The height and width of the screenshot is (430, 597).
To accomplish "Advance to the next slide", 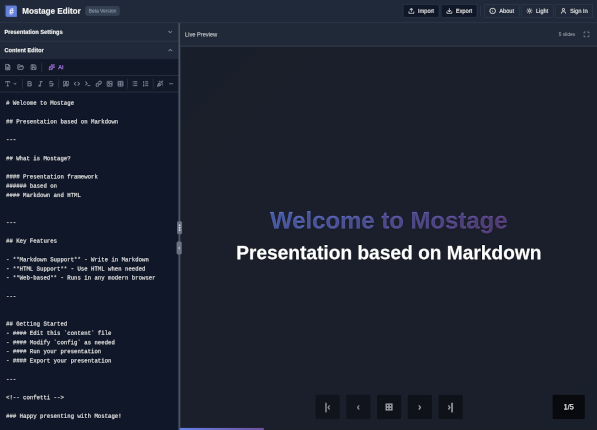I will click(420, 407).
